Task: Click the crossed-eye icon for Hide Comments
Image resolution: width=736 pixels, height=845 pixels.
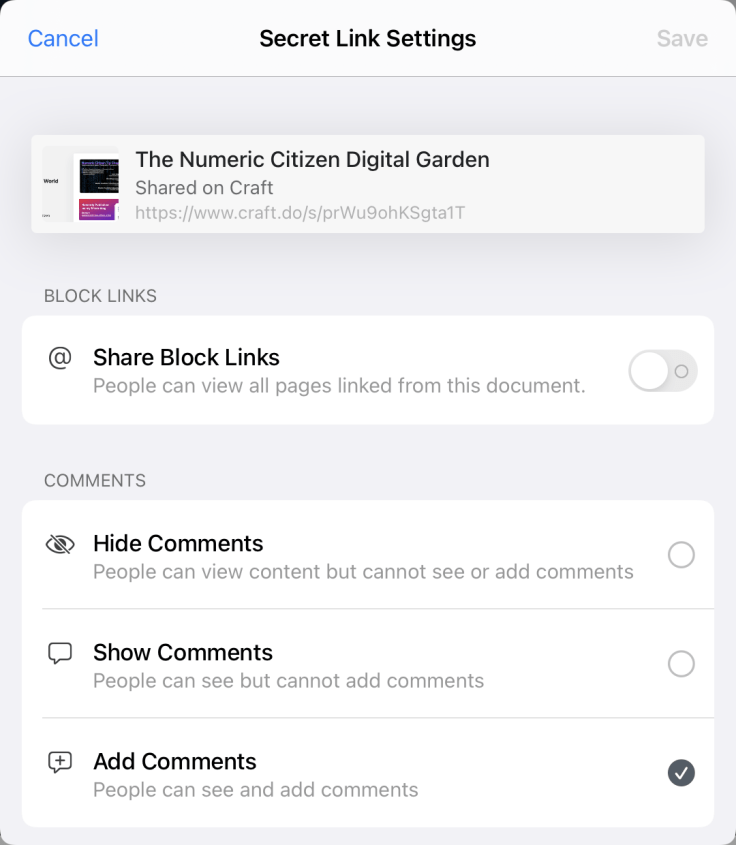Action: (x=60, y=544)
